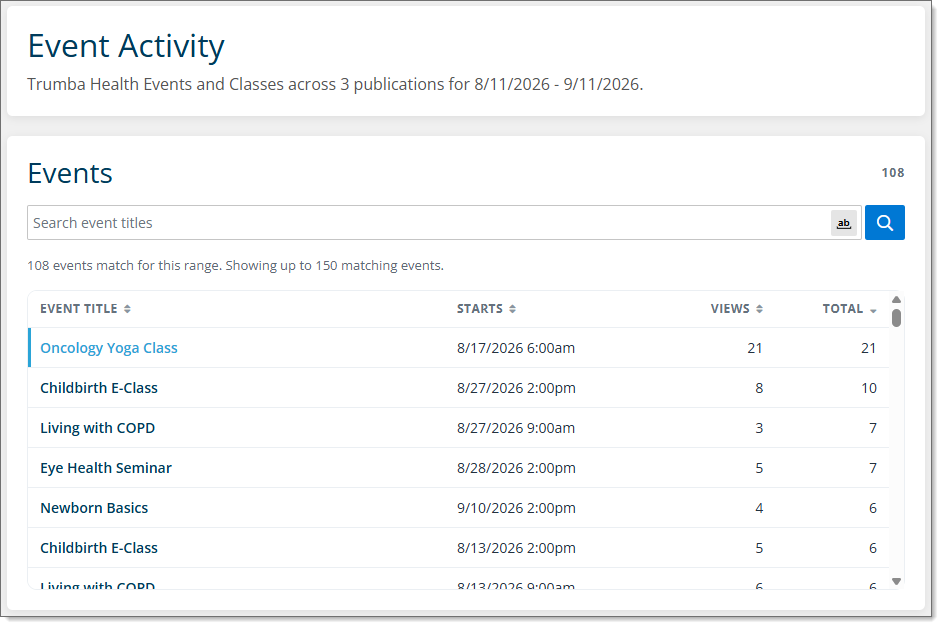Click start time '8/27/2026 2:00pm'
Viewport: 942px width, 627px height.
pos(516,388)
